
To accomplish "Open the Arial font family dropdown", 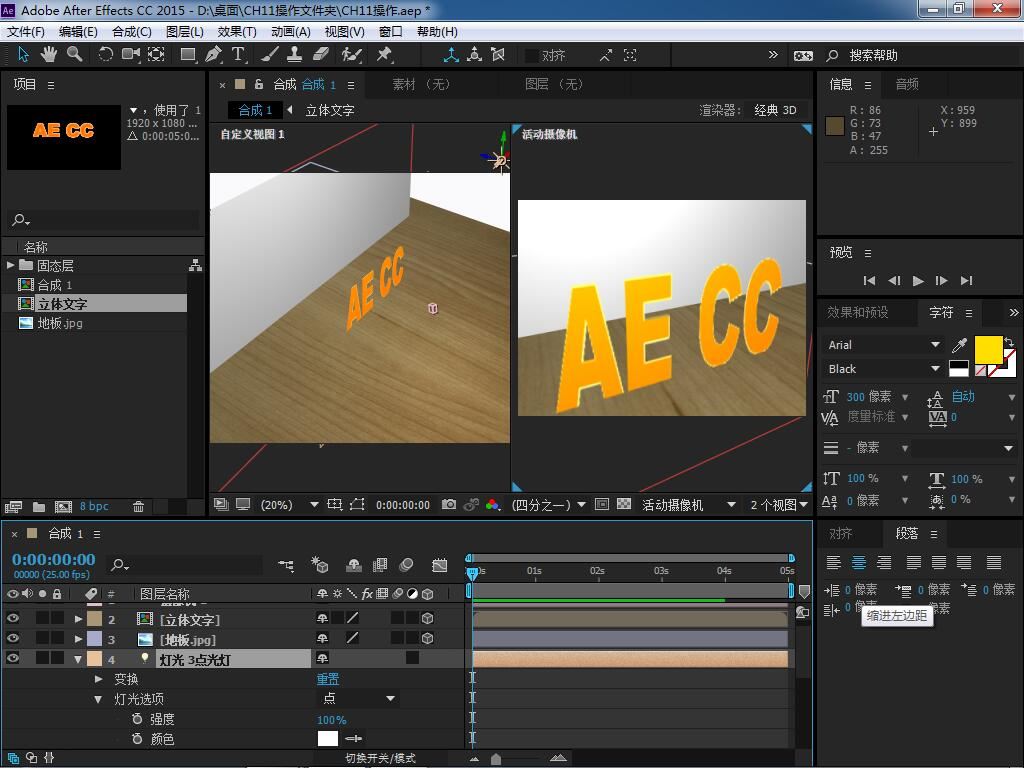I will pos(884,345).
